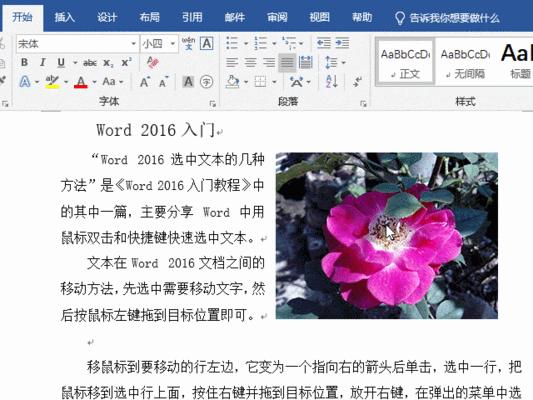Image resolution: width=533 pixels, height=400 pixels.
Task: Click the sort A-Z icon
Action: coord(331,82)
